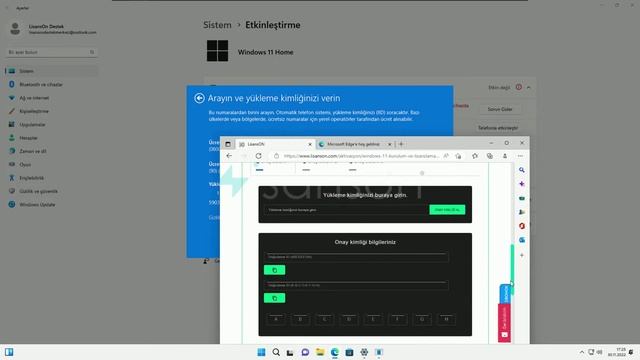Open the Edge profile icon
Screen dimensions: 640x360
(x=505, y=156)
